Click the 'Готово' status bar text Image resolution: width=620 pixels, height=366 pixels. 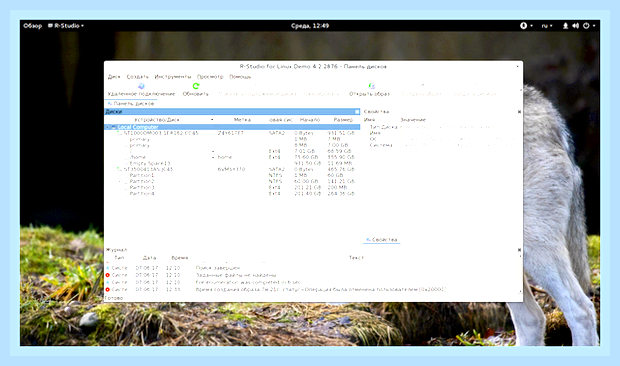pyautogui.click(x=114, y=298)
